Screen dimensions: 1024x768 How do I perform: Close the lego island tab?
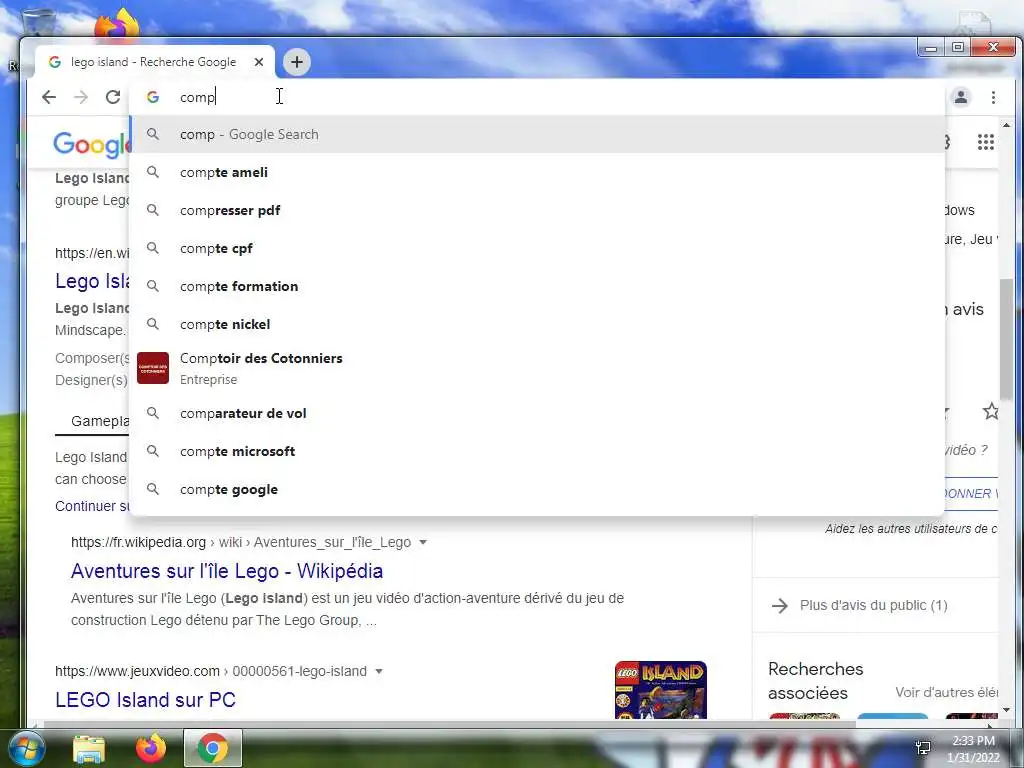pos(259,62)
